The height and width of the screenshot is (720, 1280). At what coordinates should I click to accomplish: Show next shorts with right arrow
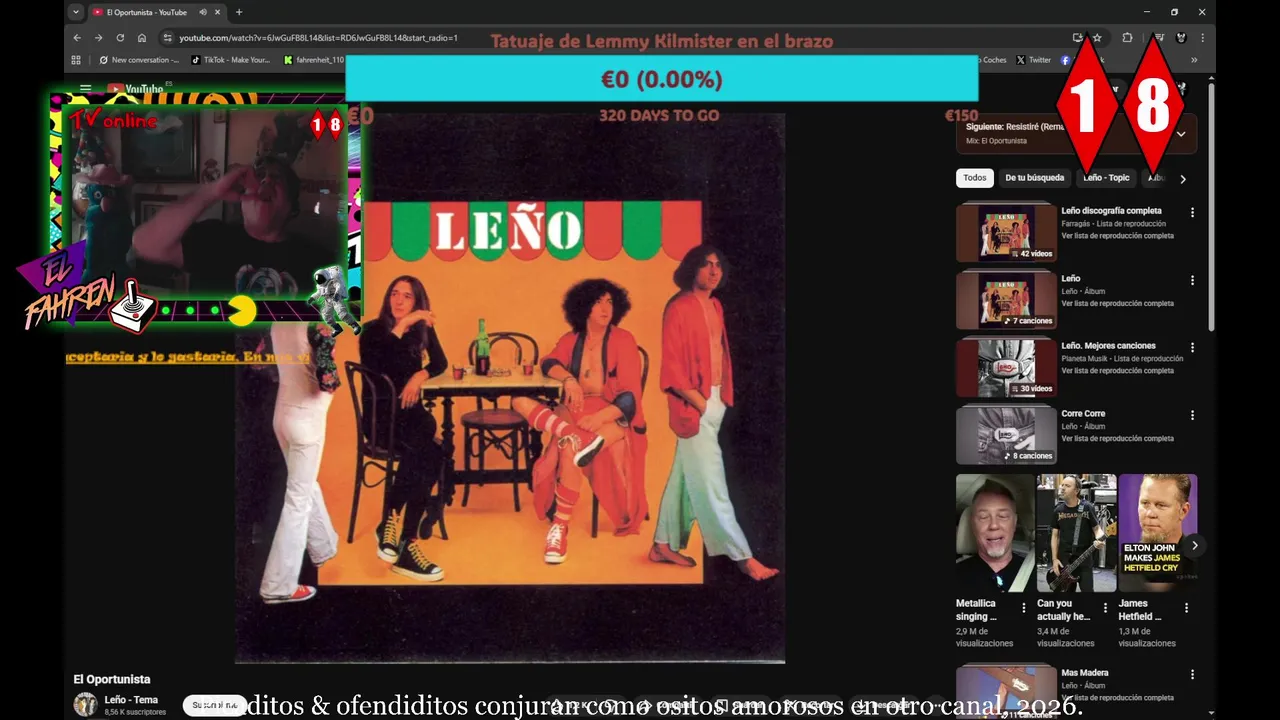(1194, 545)
